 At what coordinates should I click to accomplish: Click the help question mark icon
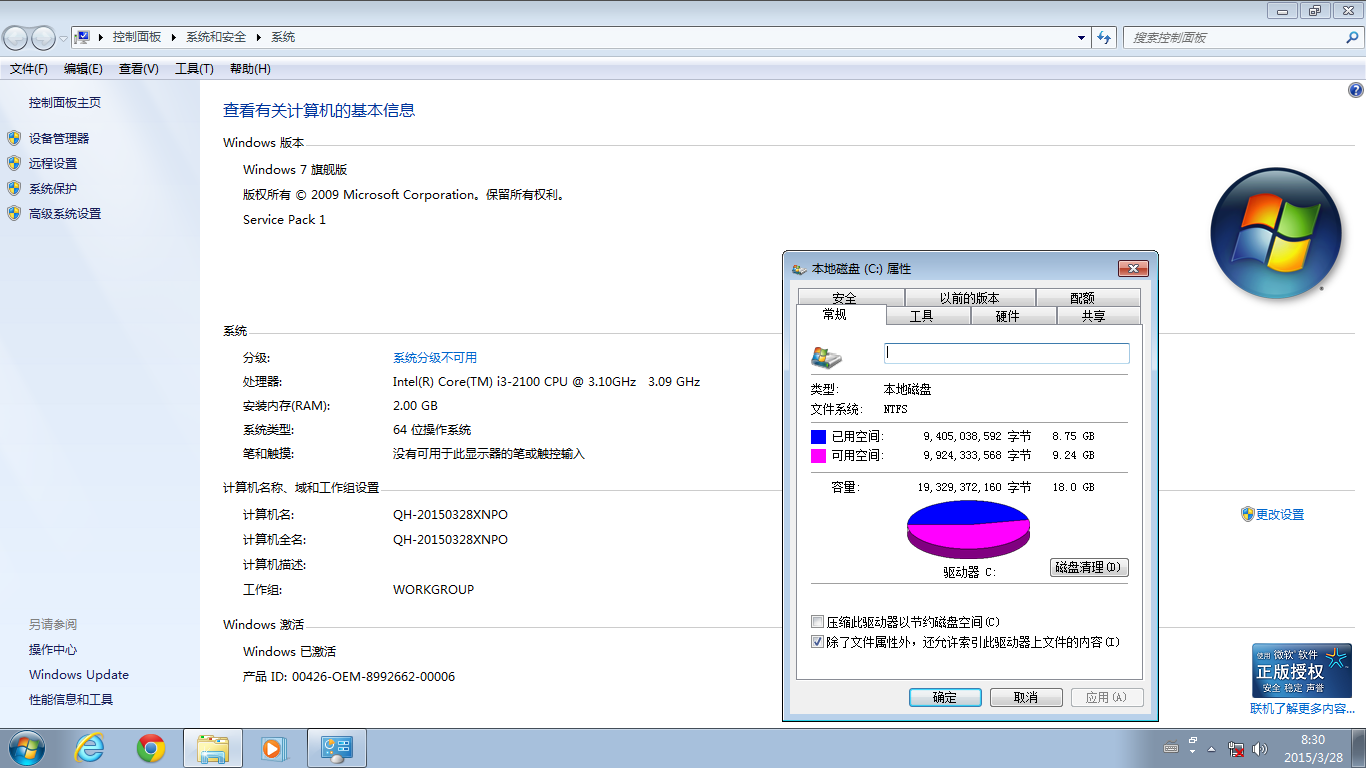coord(1356,90)
